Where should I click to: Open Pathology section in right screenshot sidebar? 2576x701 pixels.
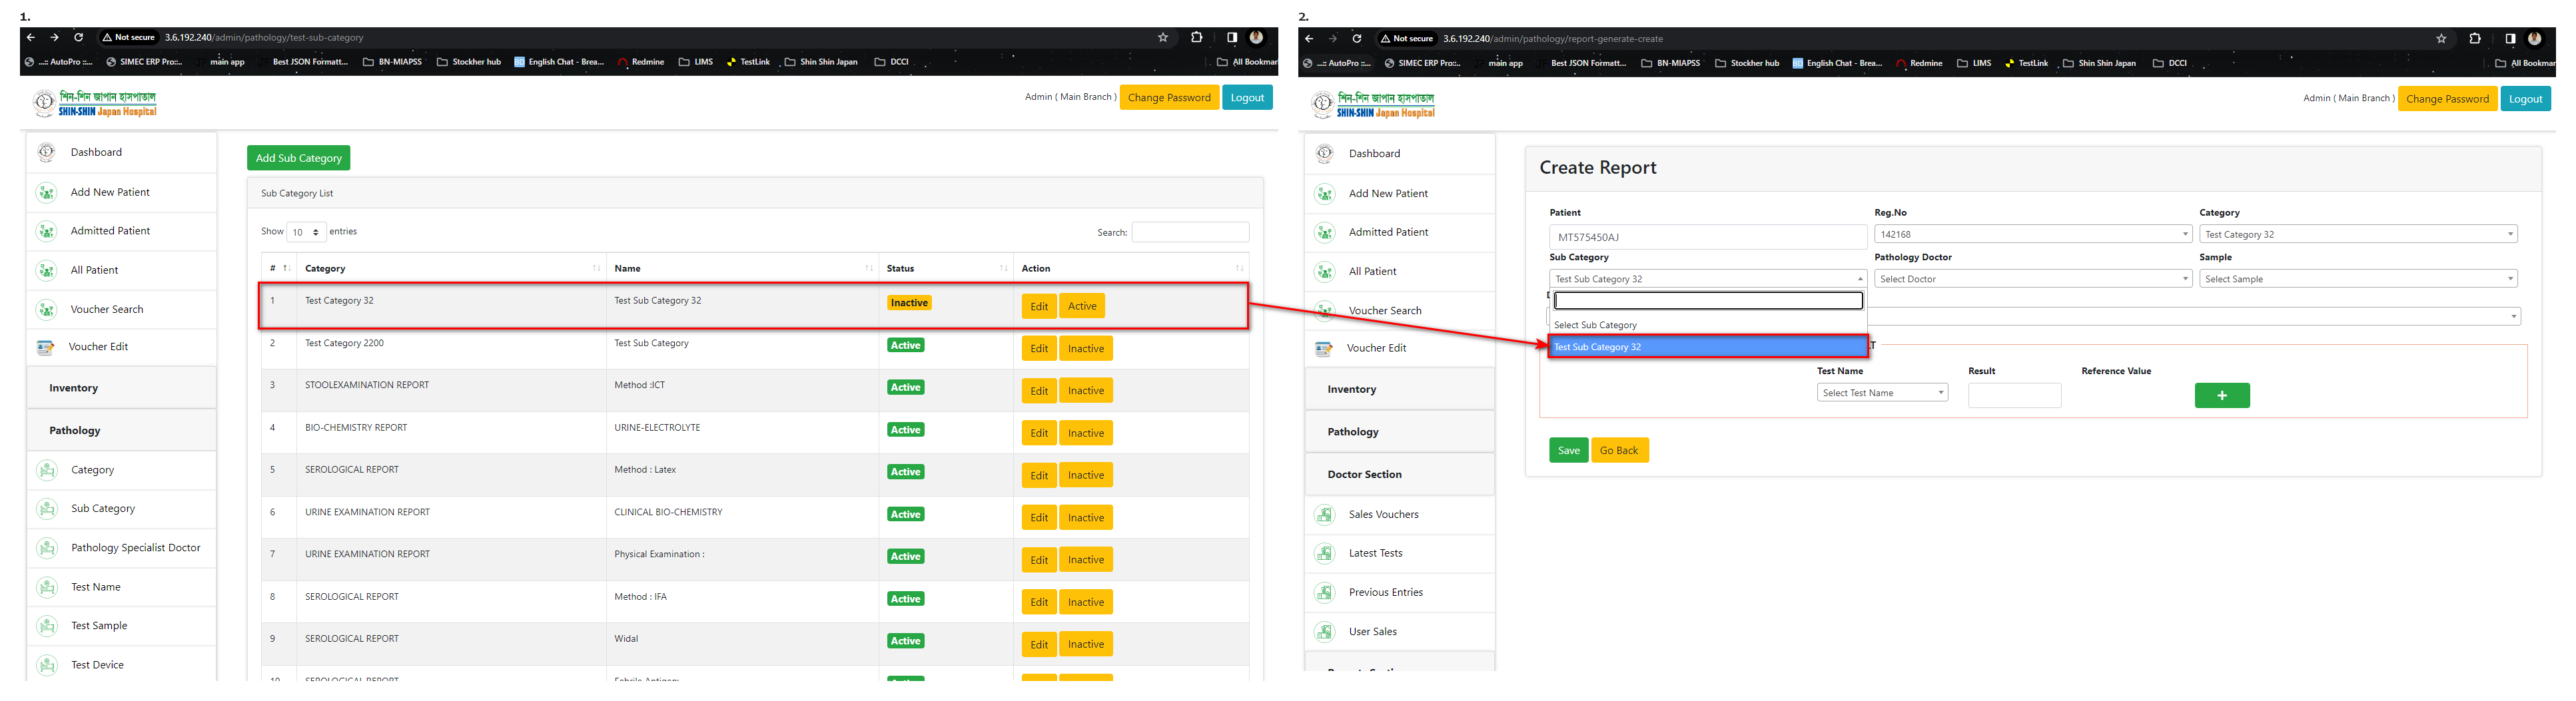pyautogui.click(x=1399, y=432)
